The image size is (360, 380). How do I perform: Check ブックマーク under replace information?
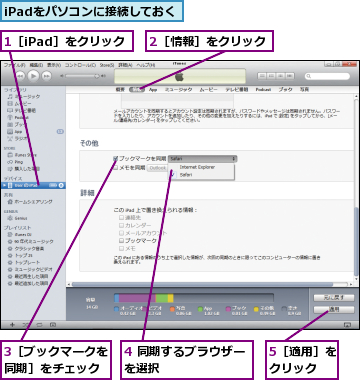tap(122, 240)
